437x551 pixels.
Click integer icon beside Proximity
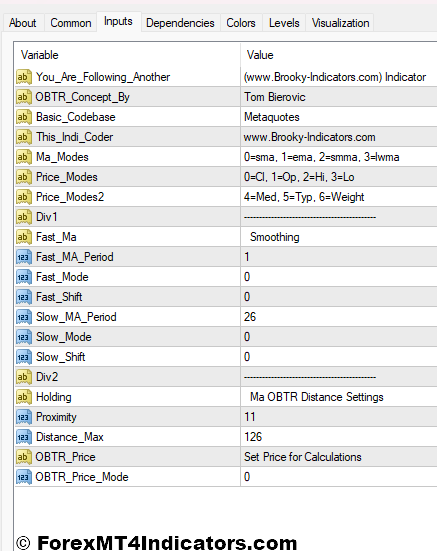coord(24,417)
